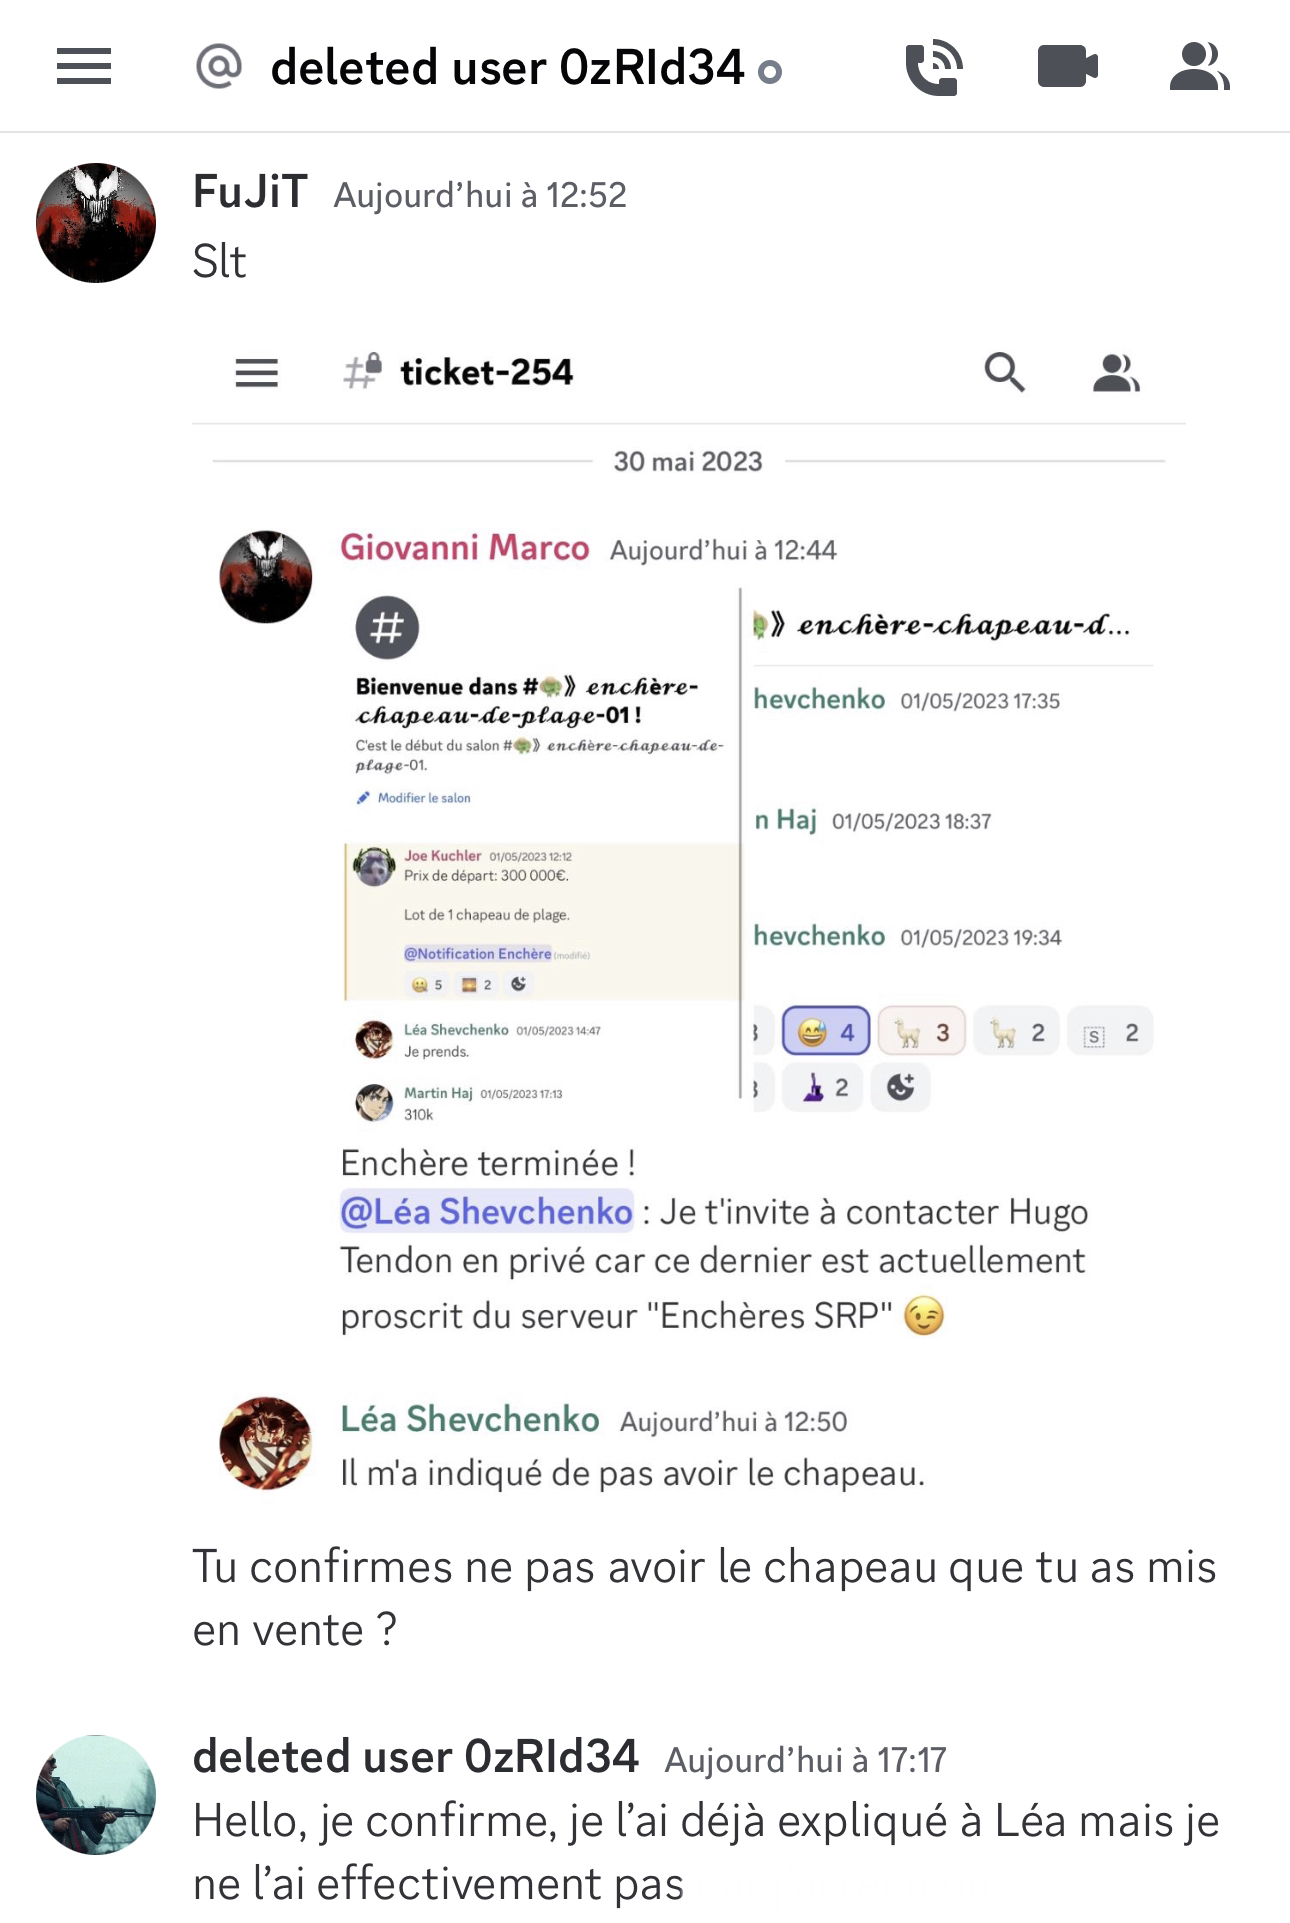Start a video call
This screenshot has height=1923, width=1290.
coord(1067,68)
